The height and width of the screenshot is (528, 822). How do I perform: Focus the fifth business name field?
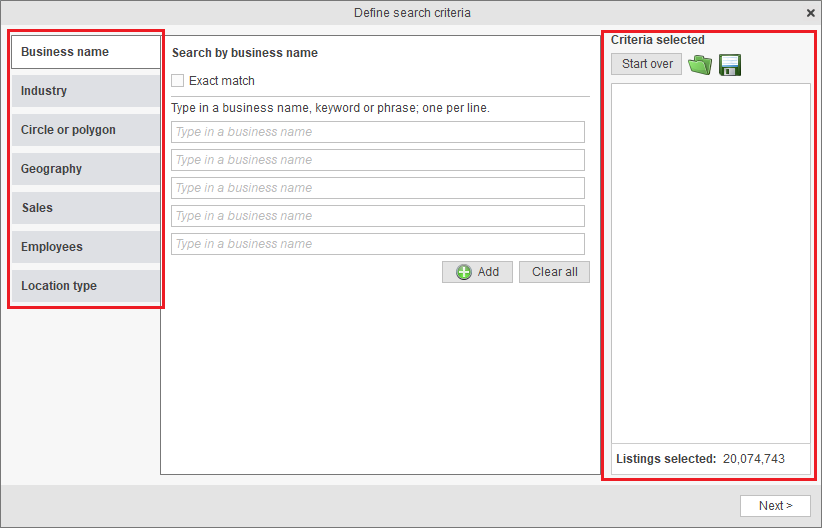pyautogui.click(x=377, y=244)
